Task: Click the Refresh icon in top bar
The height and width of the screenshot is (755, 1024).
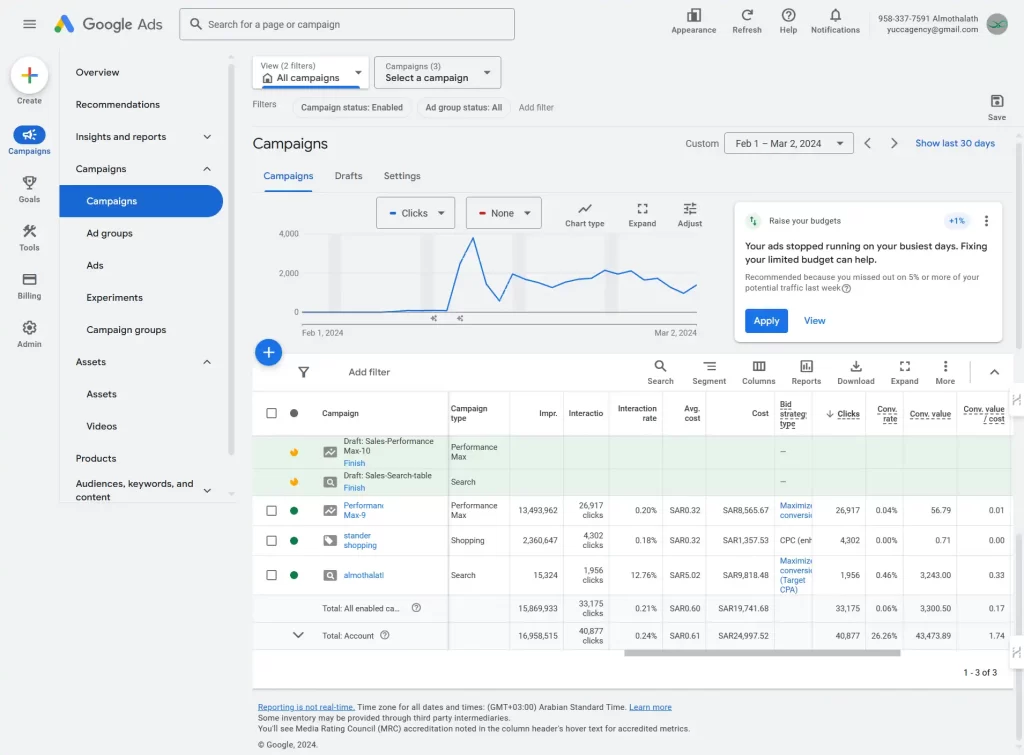Action: coord(746,15)
